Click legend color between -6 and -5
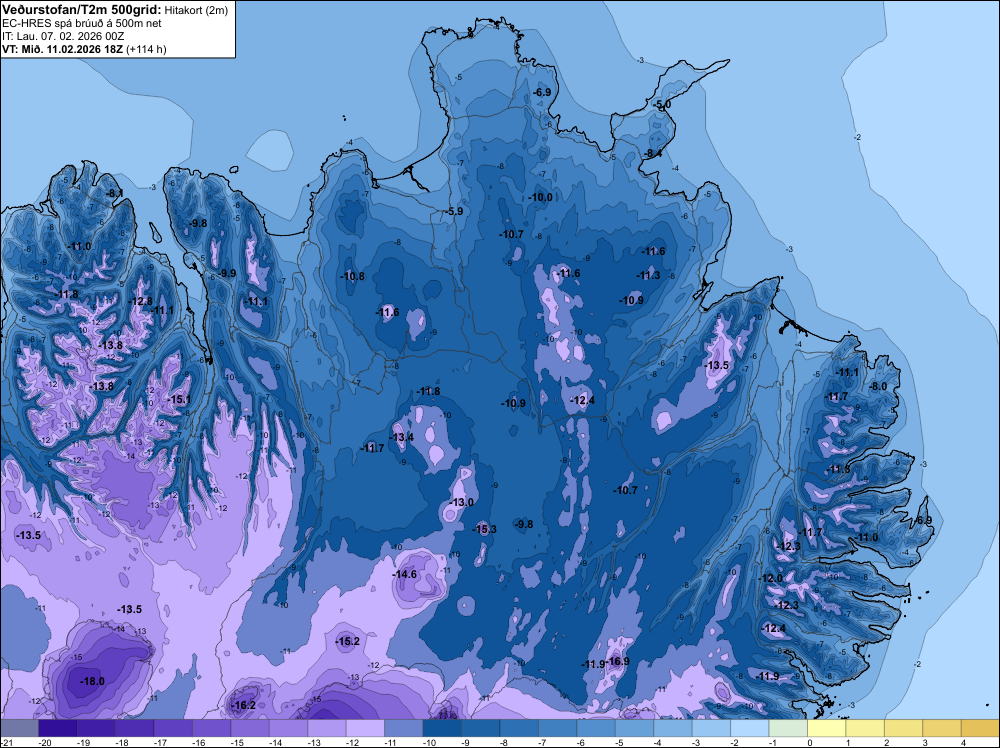The image size is (1000, 748). pyautogui.click(x=596, y=728)
